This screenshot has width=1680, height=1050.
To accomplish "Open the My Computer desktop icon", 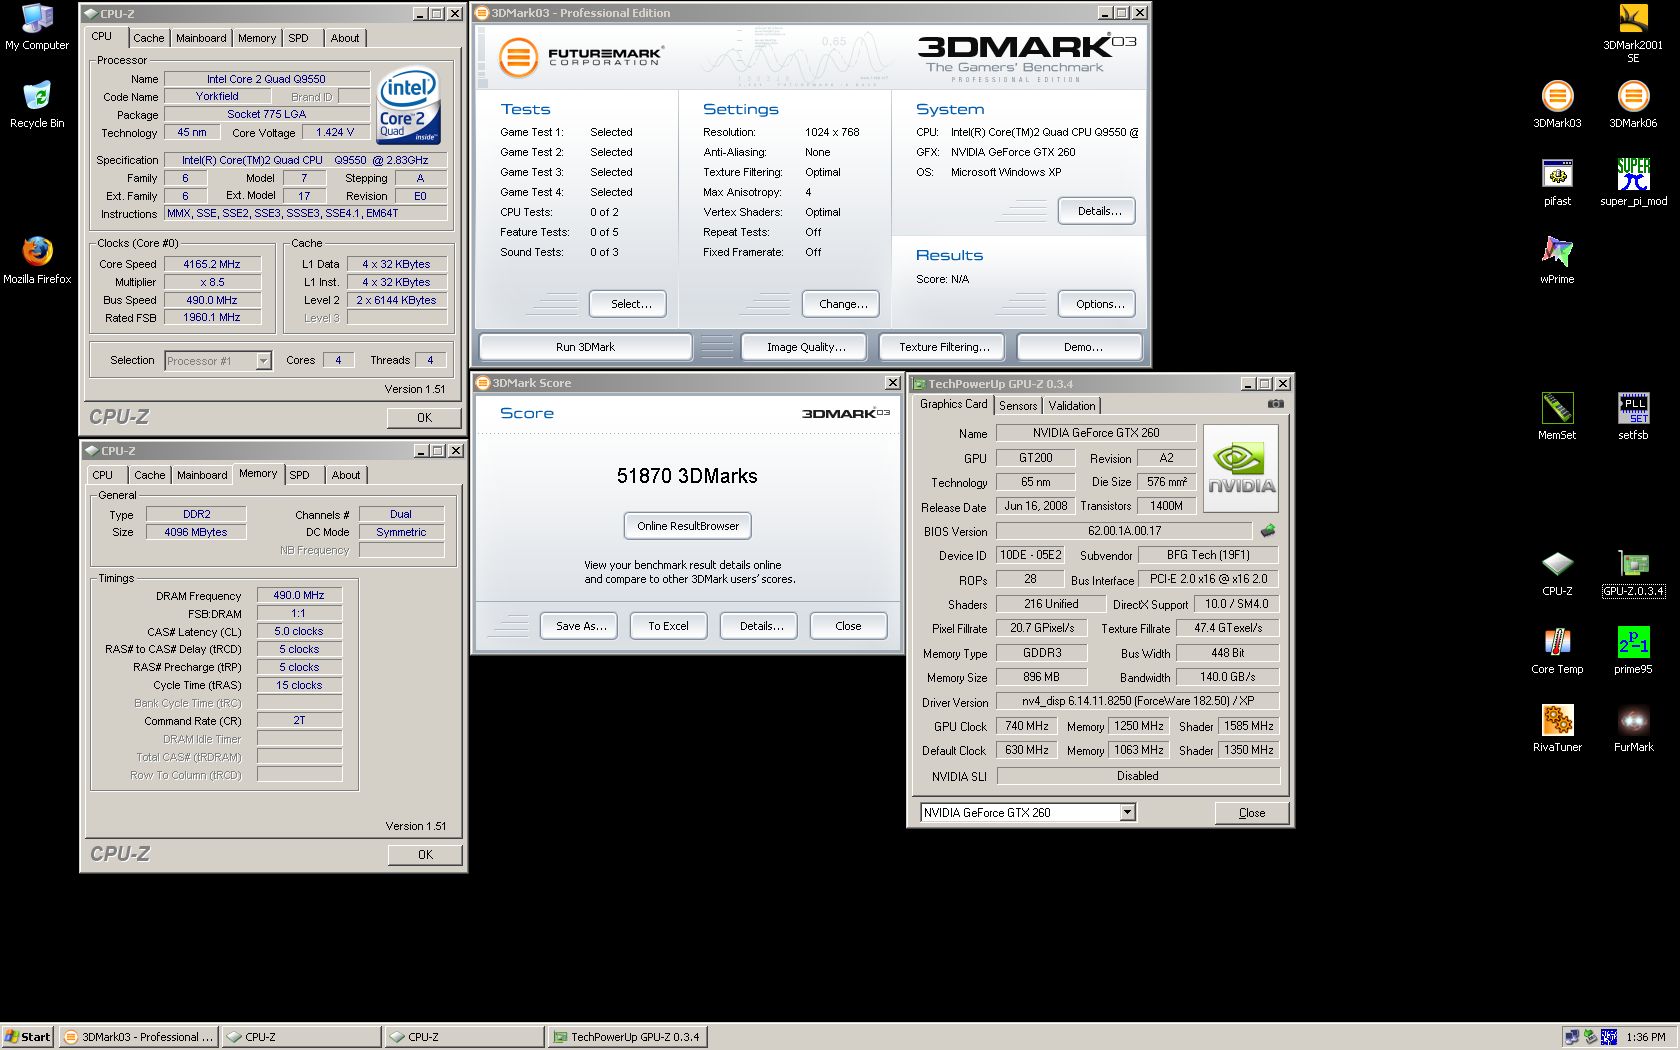I will tap(37, 27).
